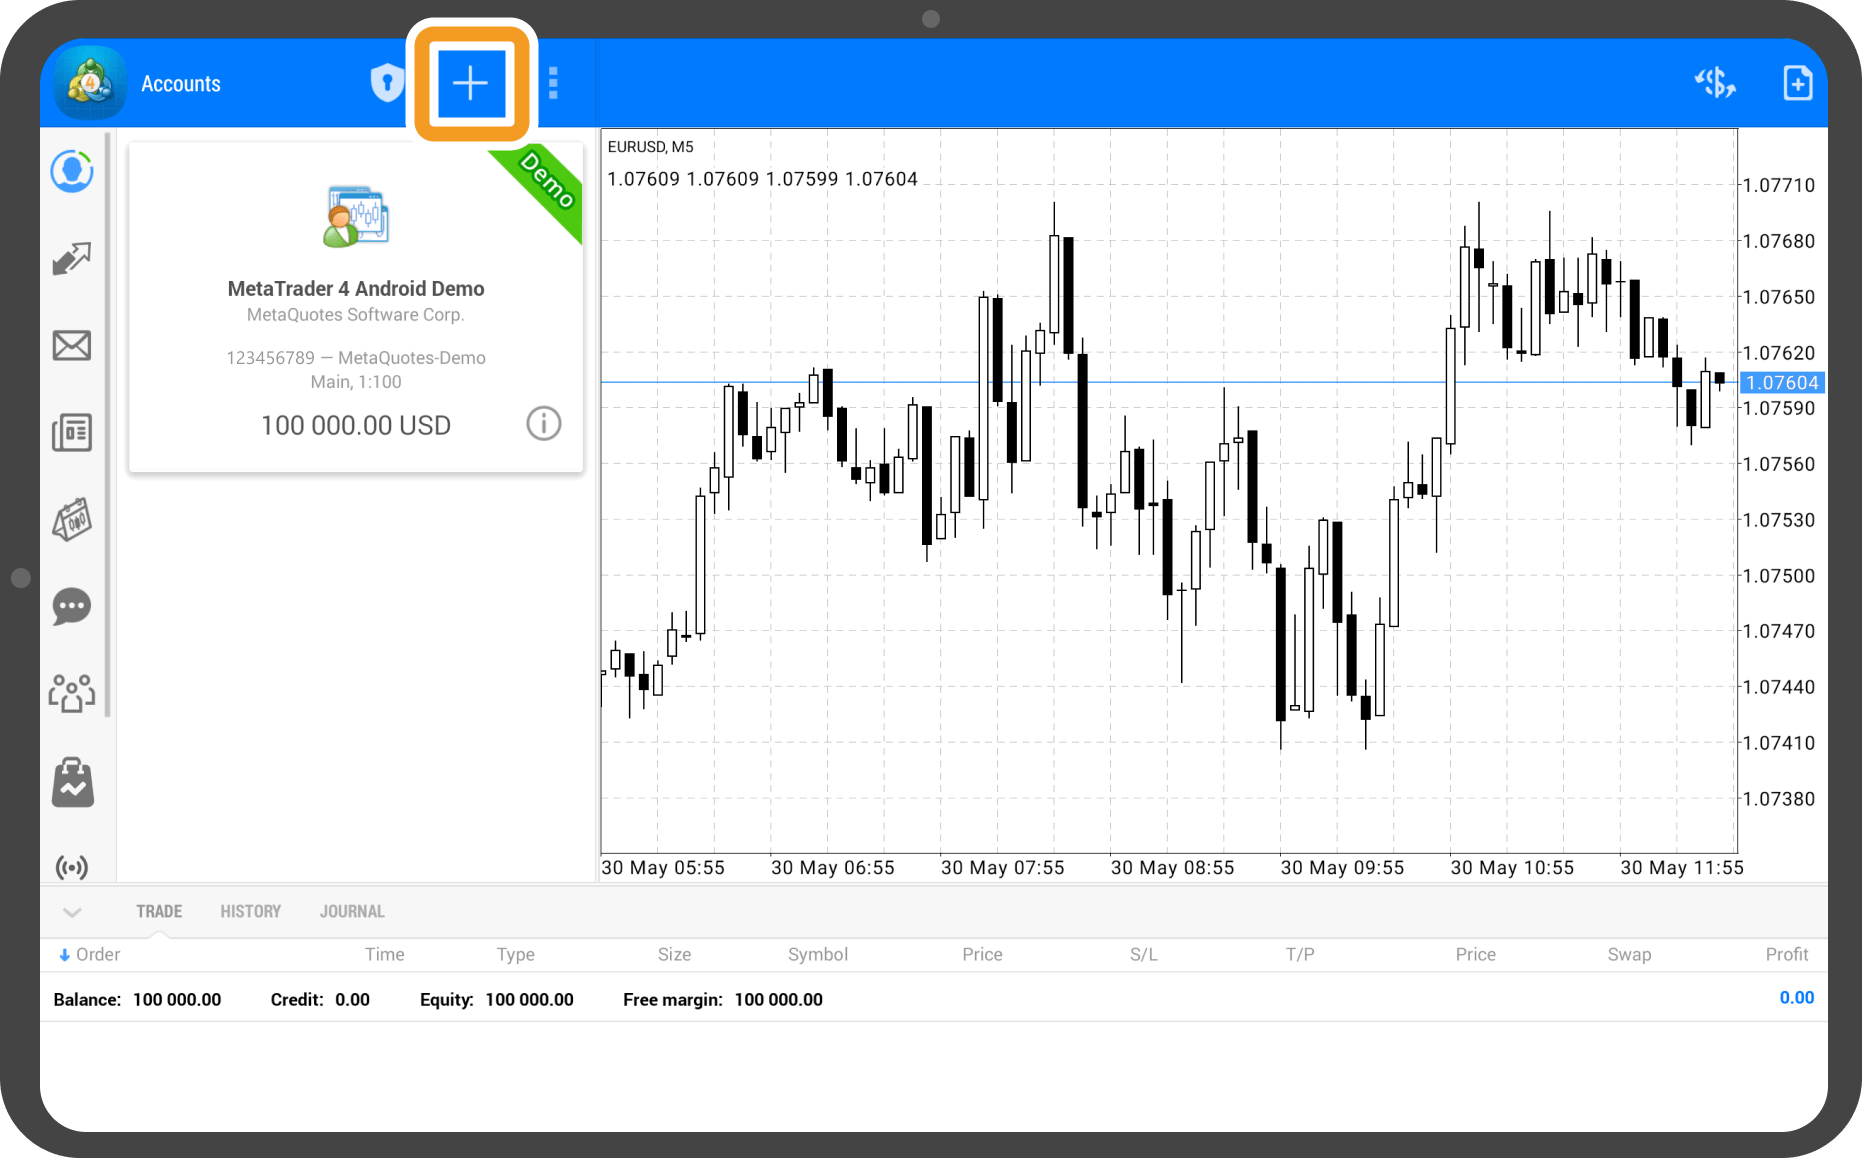
Task: Open the traders community sidebar icon
Action: tap(72, 693)
